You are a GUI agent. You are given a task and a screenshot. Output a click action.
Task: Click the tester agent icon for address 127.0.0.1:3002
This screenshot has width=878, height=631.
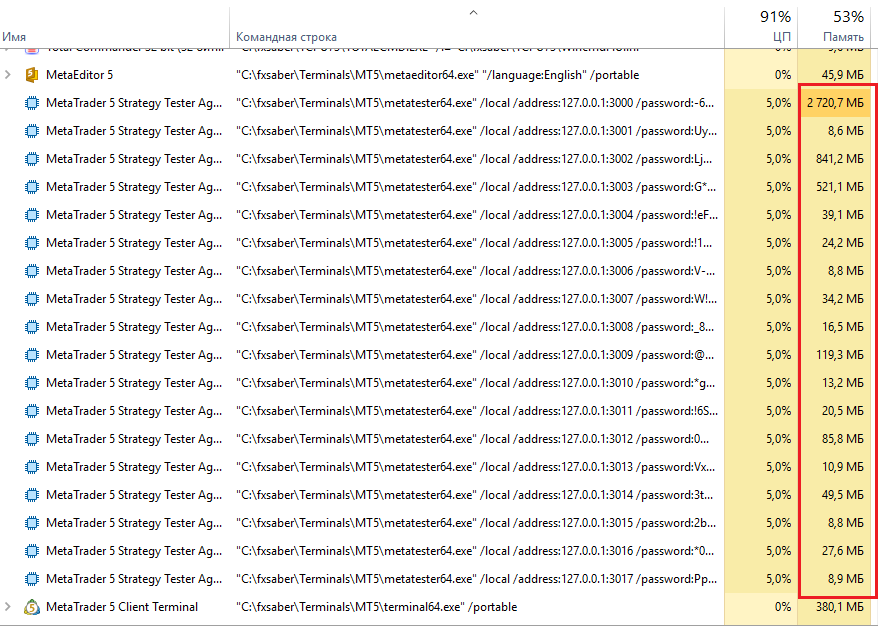(32, 159)
